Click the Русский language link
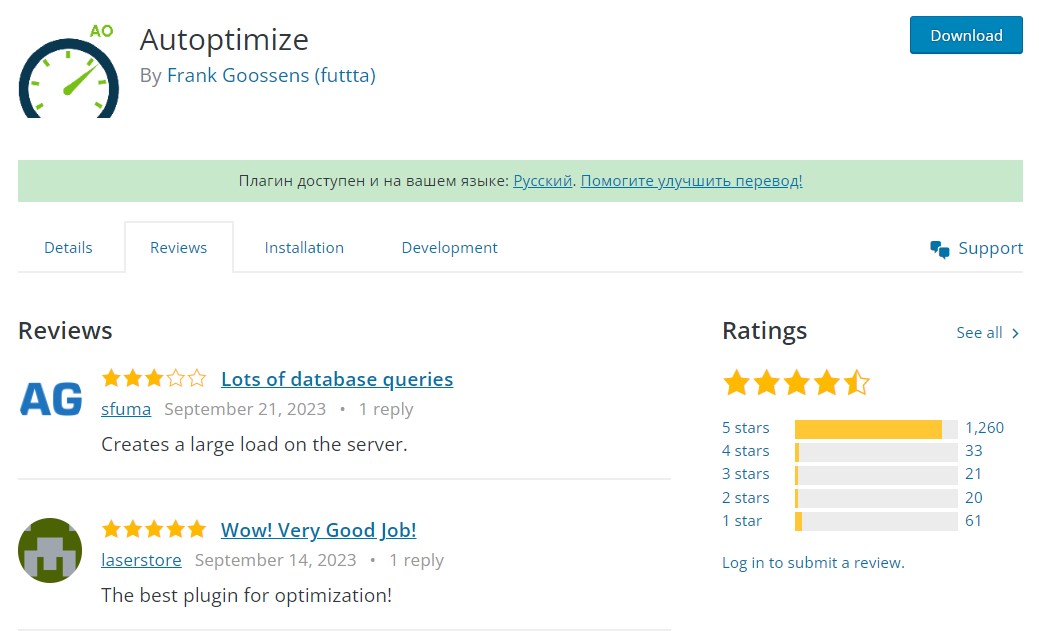The width and height of the screenshot is (1039, 631). click(x=543, y=181)
